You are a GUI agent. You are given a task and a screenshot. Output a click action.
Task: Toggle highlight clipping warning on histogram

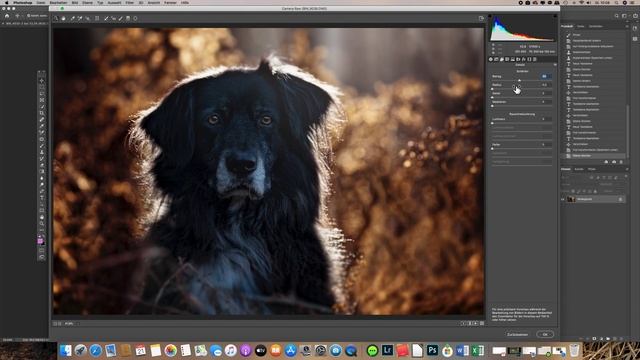click(x=555, y=16)
